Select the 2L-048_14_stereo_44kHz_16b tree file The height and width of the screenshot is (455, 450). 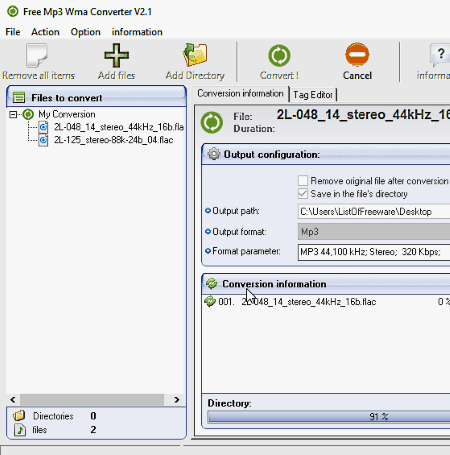click(x=119, y=127)
